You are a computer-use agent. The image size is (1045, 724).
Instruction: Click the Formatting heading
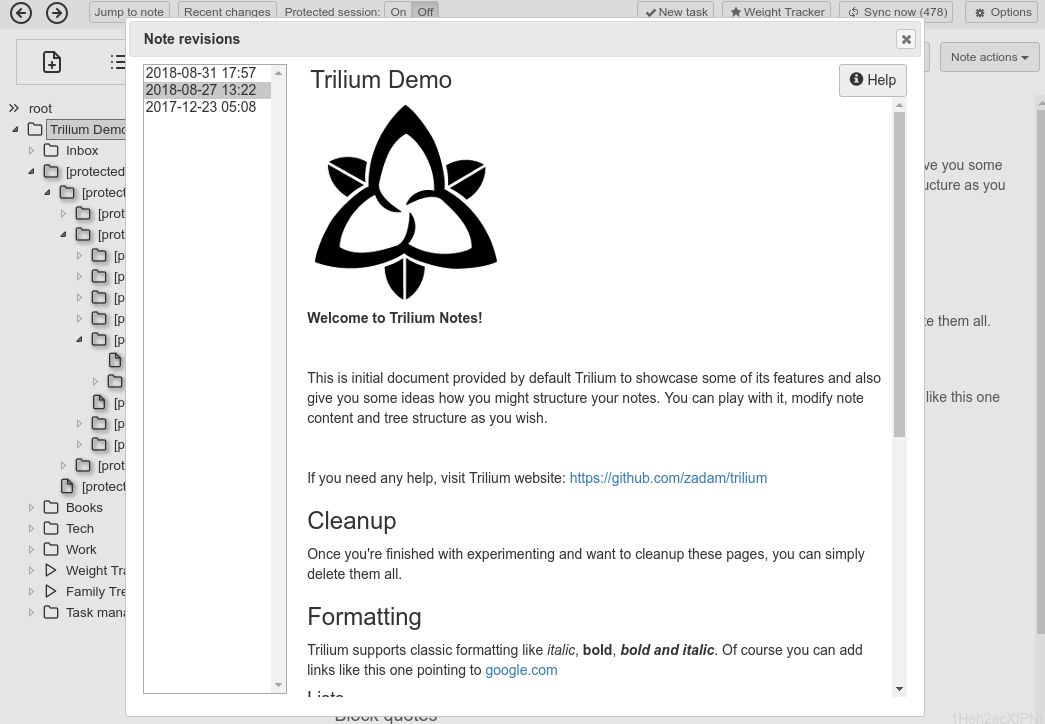pos(365,617)
